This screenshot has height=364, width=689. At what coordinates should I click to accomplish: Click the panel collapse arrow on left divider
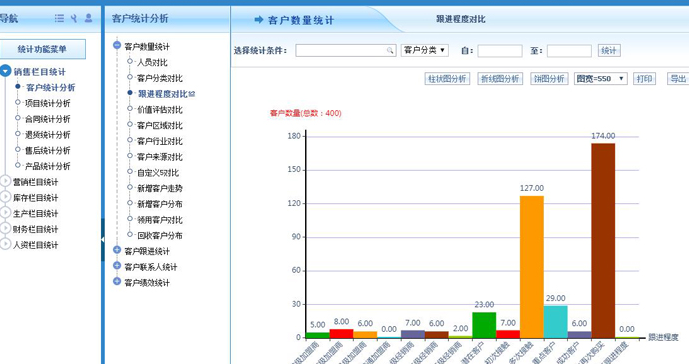coord(102,240)
